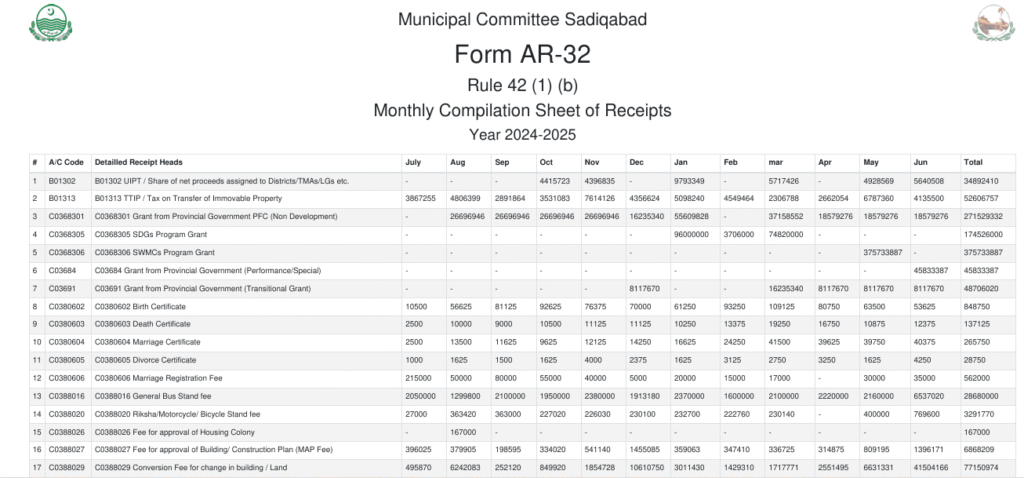Select total value 375733887 for SWMCs grant

tap(980, 253)
